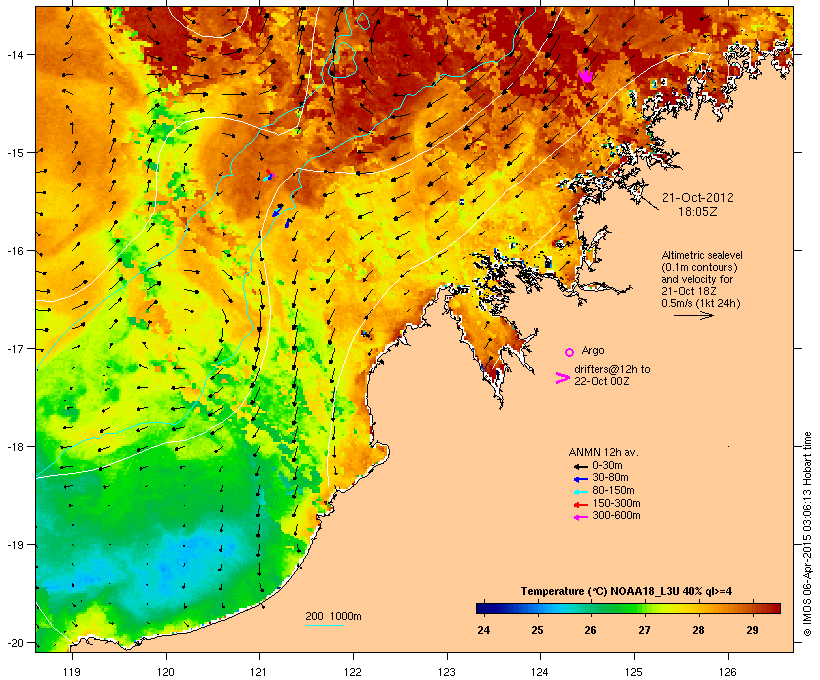The image size is (820, 680).
Task: Click the 300-600m depth label
Action: [616, 516]
